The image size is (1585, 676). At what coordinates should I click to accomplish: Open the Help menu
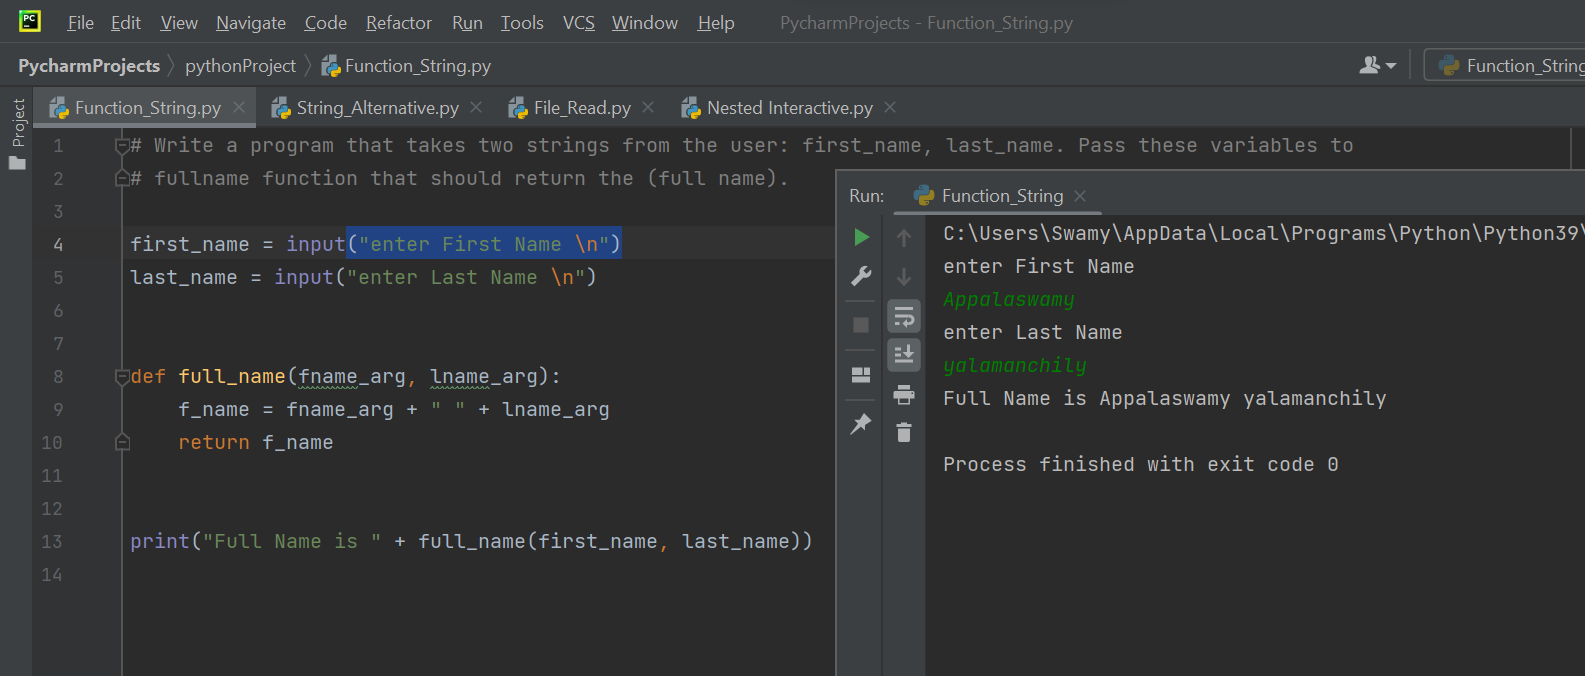716,22
